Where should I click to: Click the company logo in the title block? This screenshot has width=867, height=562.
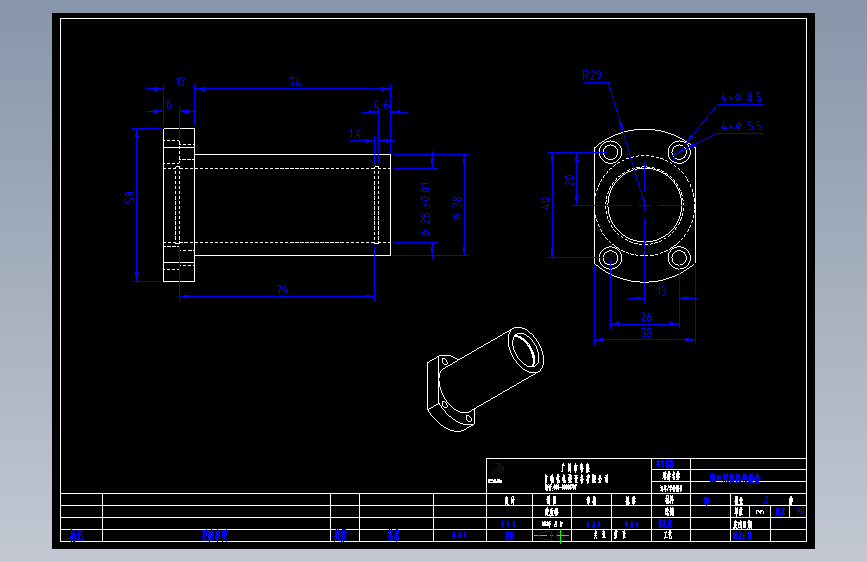click(497, 473)
